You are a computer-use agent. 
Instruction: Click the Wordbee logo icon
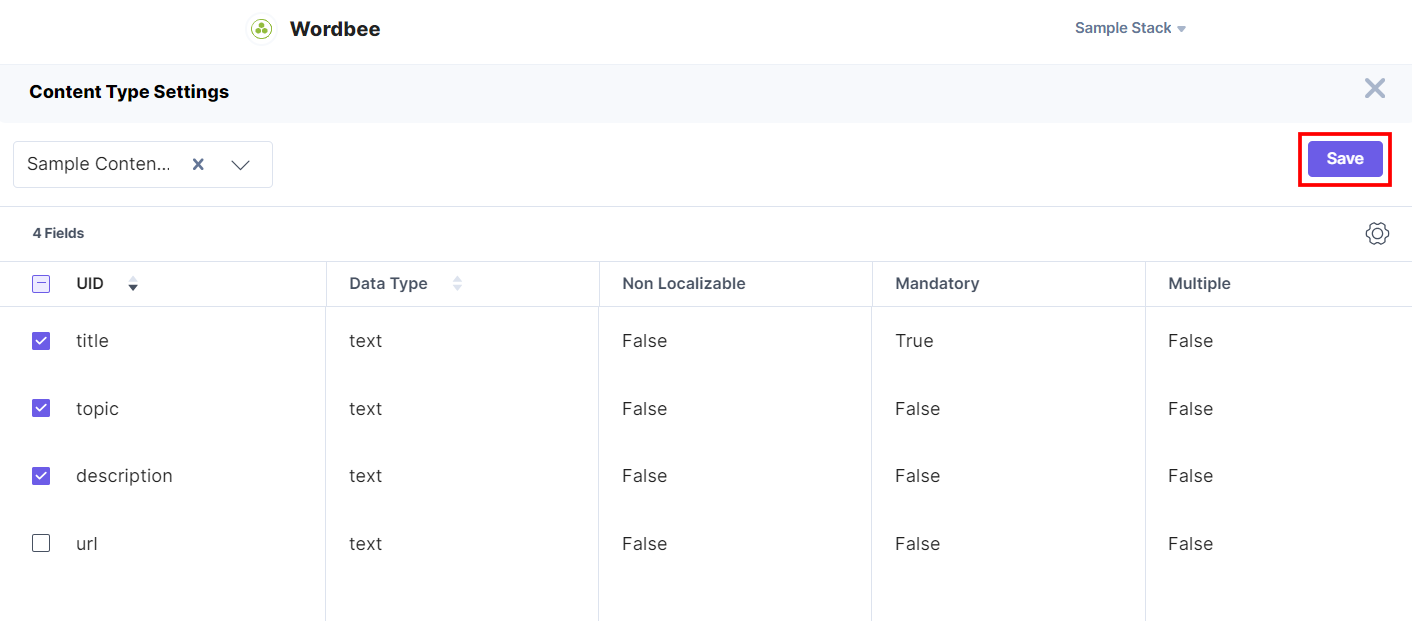pyautogui.click(x=262, y=29)
